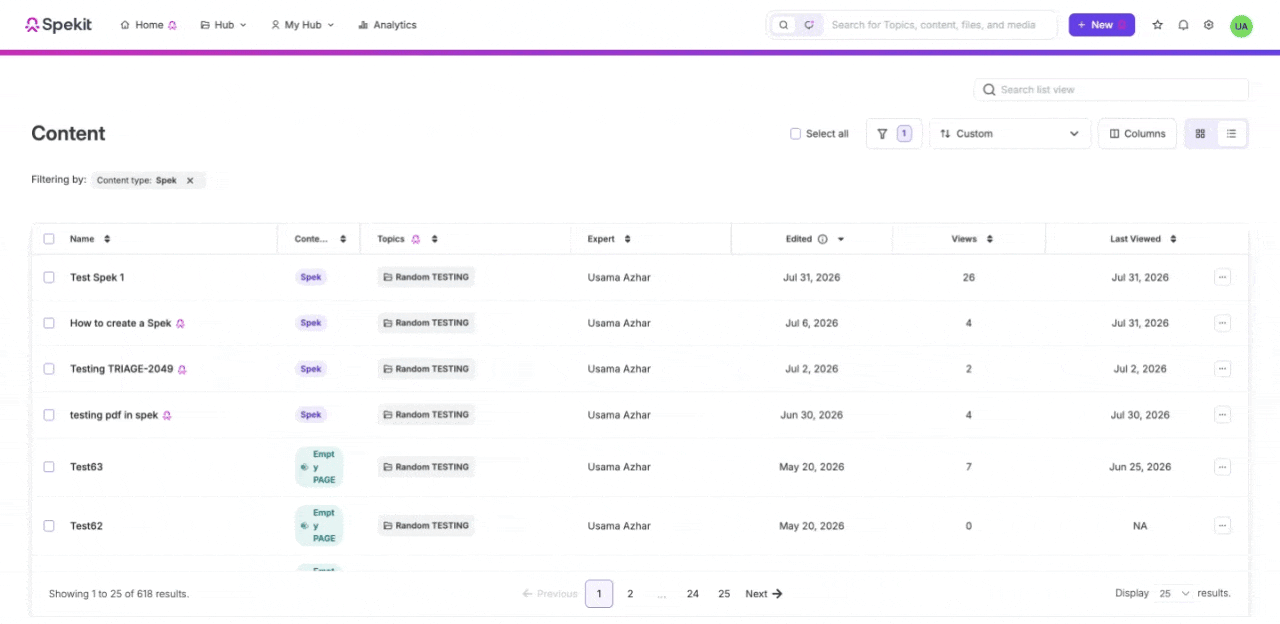
Task: Sort by Content type column
Action: coord(343,239)
